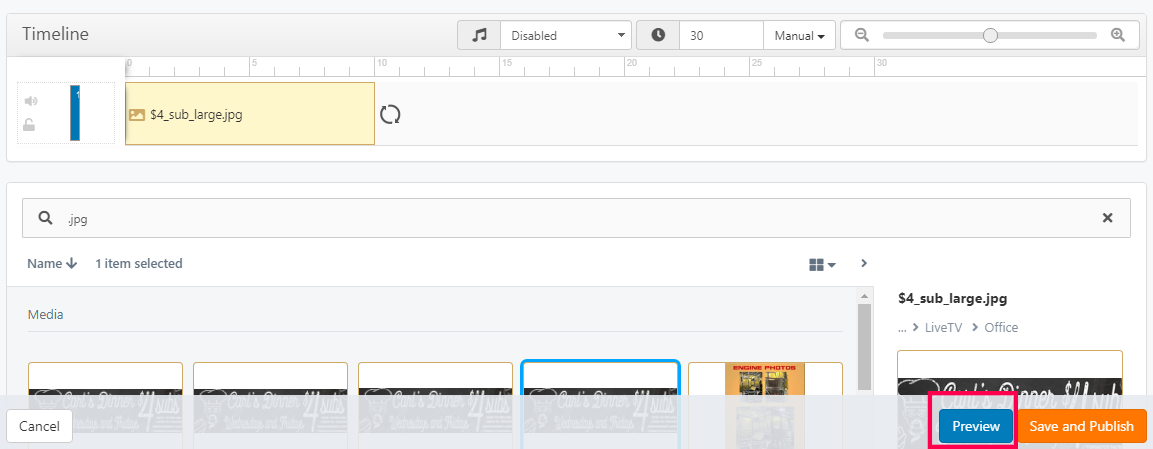This screenshot has height=449, width=1153.
Task: Select the $4_sub_large.jpg timeline clip
Action: 250,114
